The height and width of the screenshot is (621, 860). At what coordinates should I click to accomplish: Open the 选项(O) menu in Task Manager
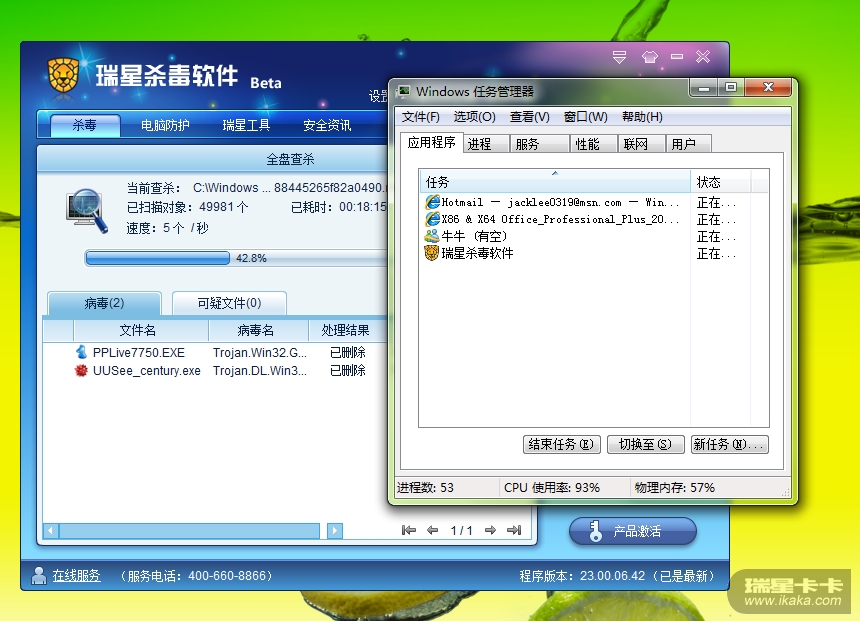tap(474, 117)
